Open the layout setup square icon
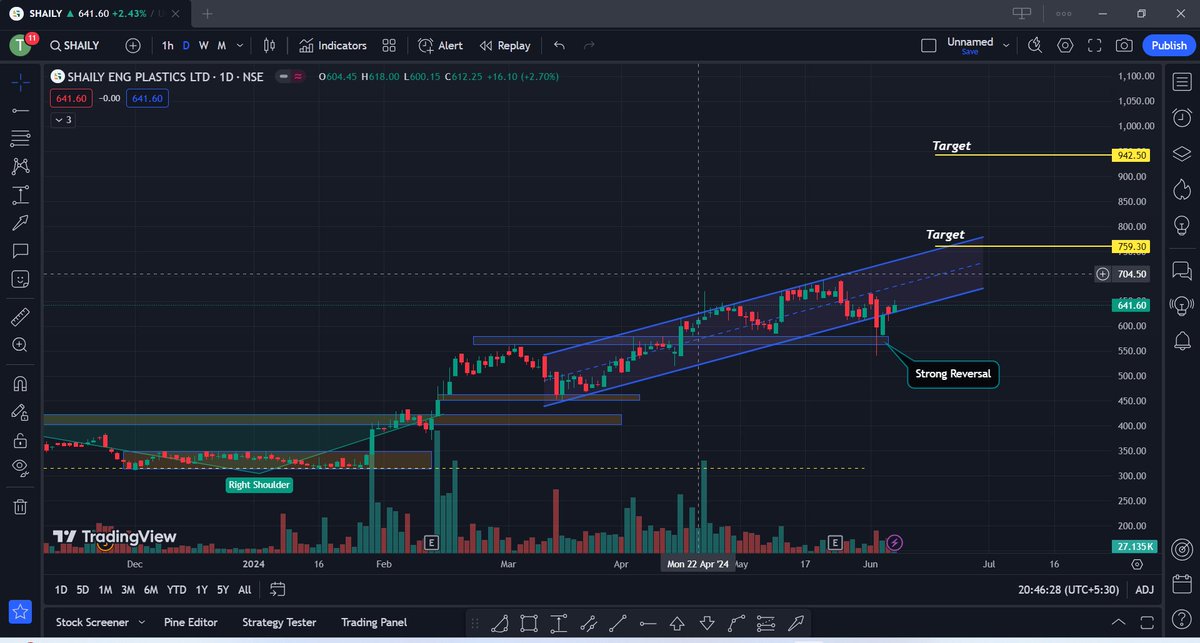1200x643 pixels. (929, 45)
